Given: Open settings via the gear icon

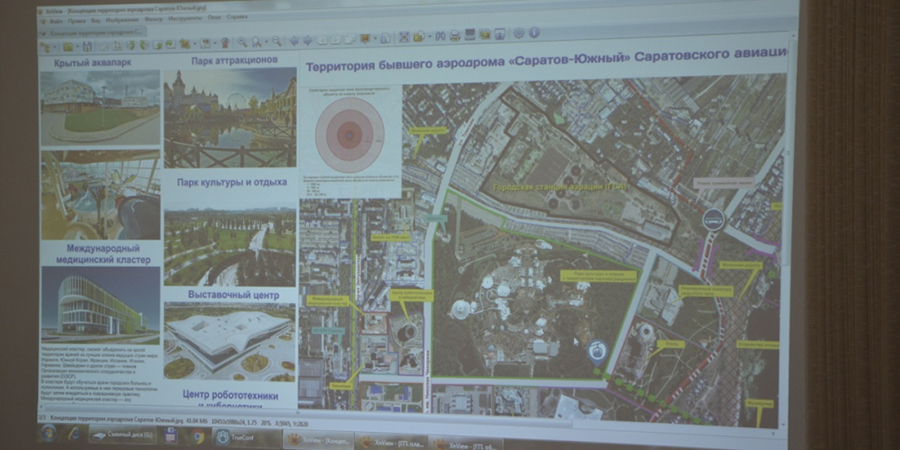Looking at the screenshot, I should coord(516,34).
